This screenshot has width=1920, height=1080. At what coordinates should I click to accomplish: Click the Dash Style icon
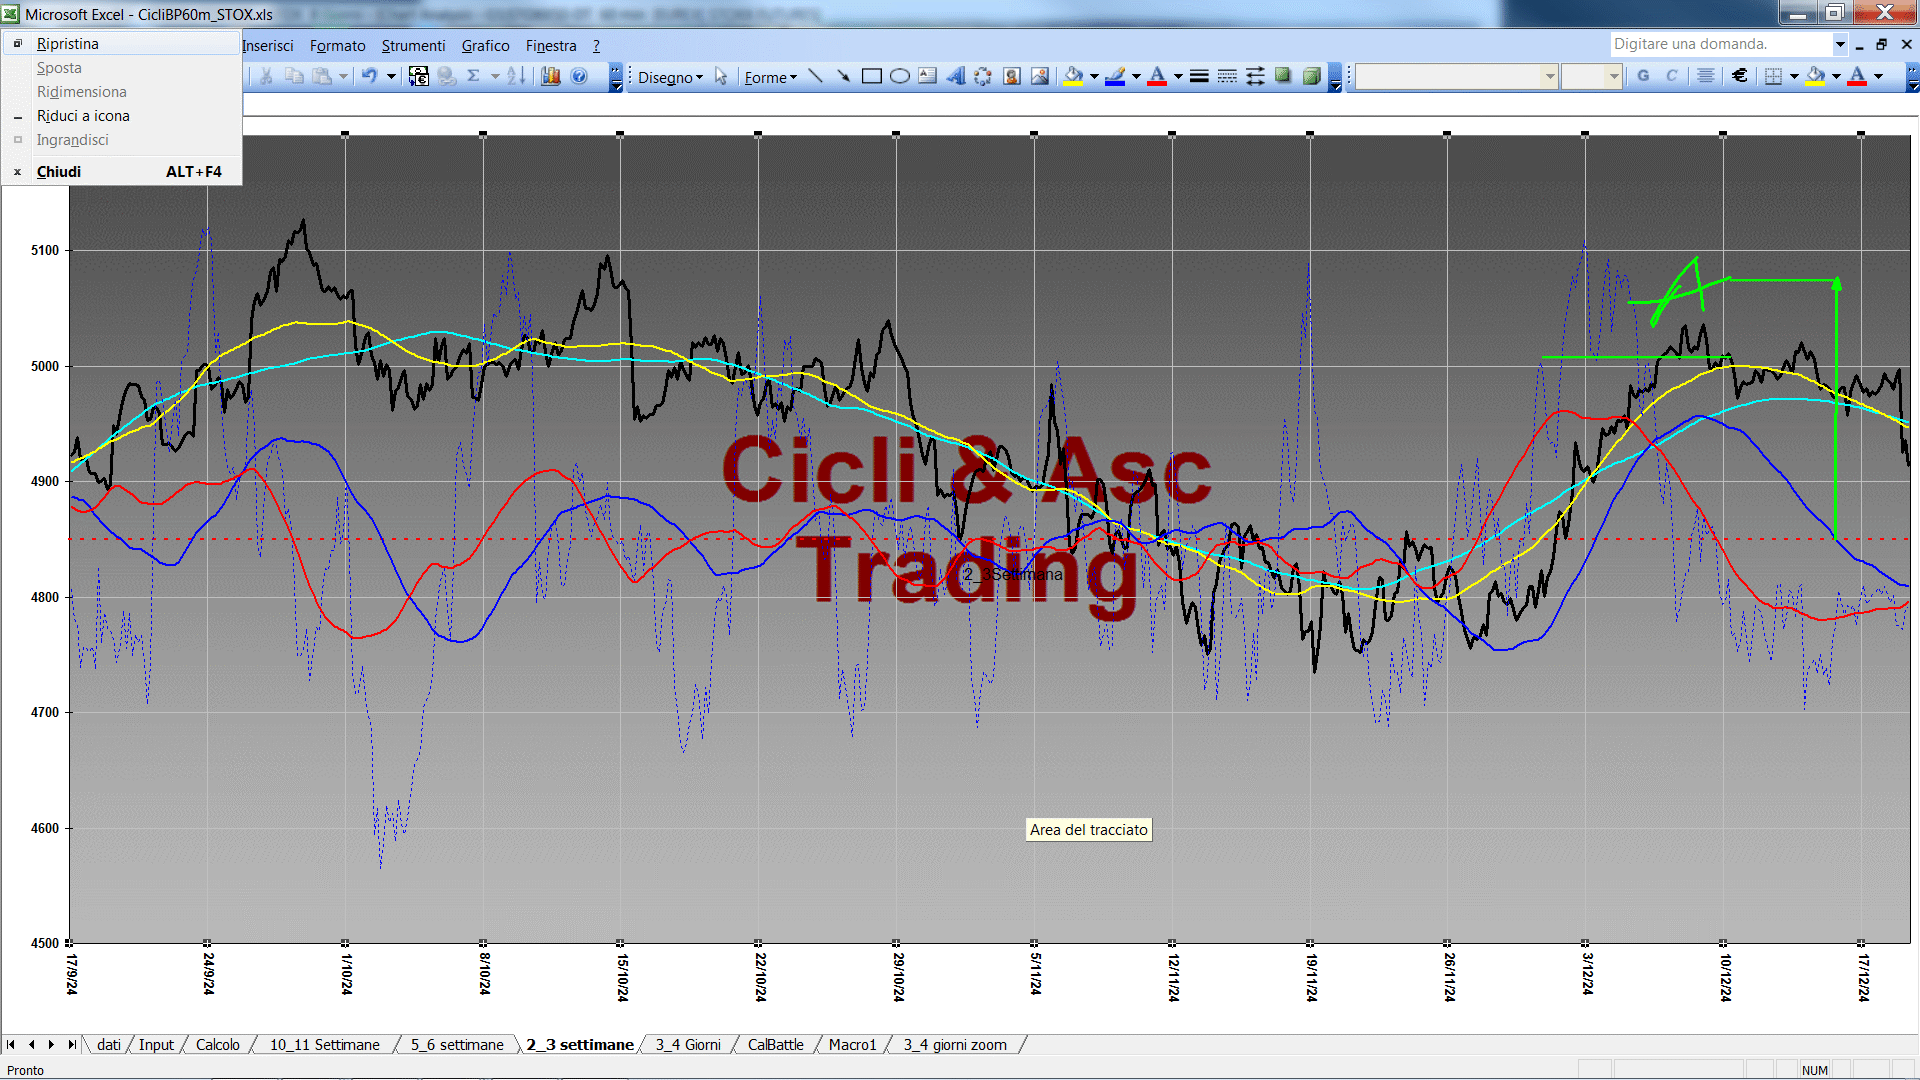pyautogui.click(x=1227, y=76)
